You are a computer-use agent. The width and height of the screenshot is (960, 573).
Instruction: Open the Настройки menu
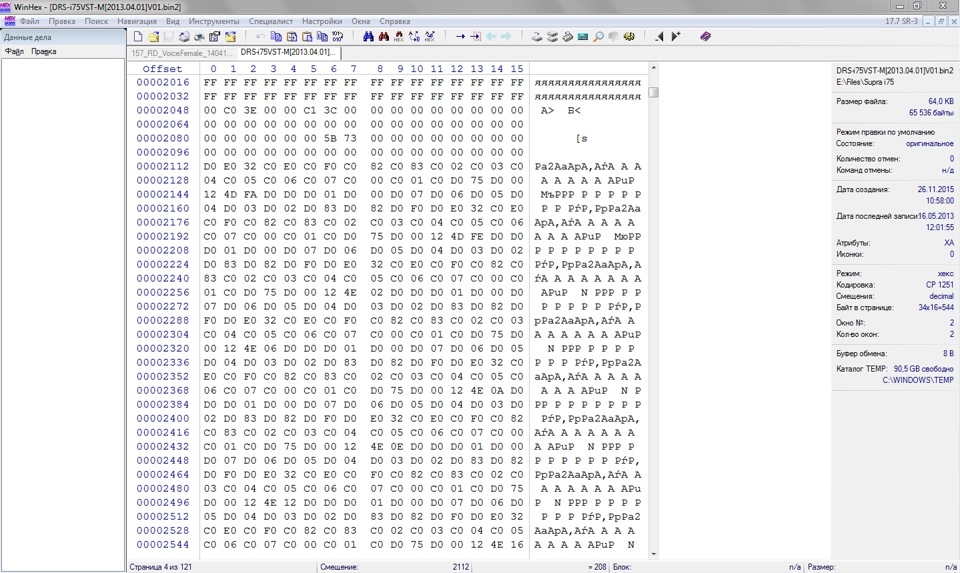[x=322, y=21]
